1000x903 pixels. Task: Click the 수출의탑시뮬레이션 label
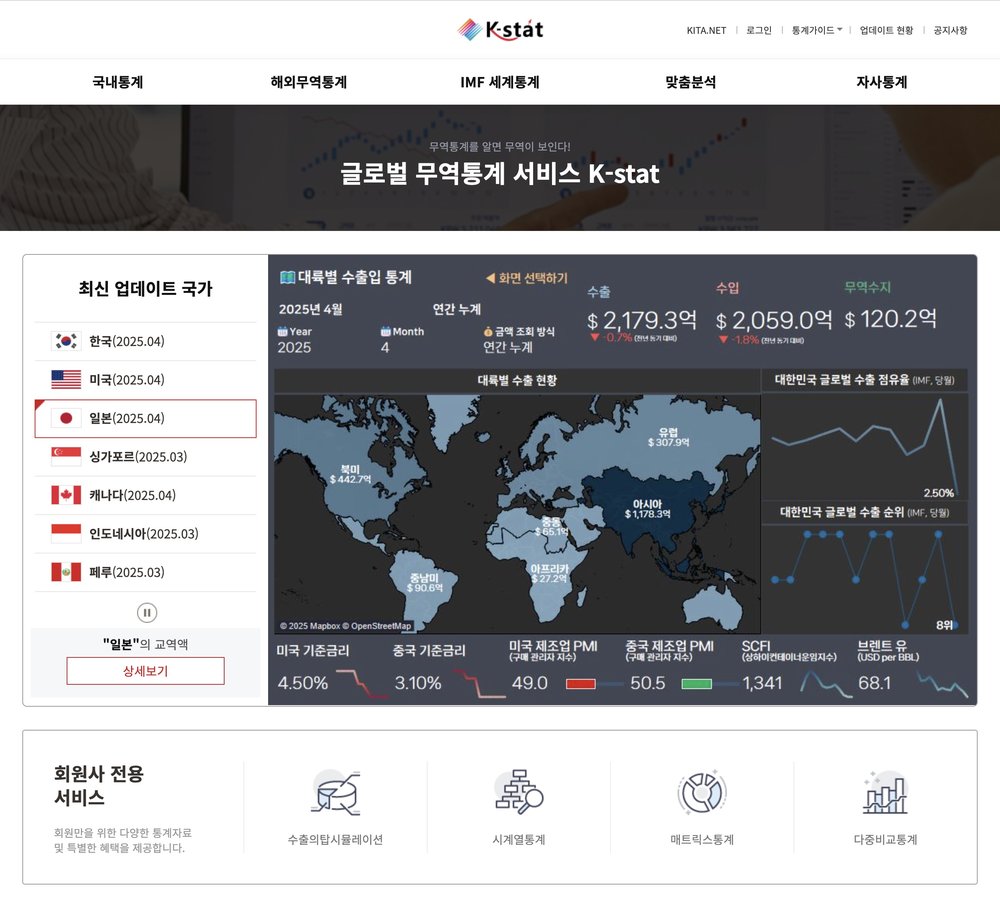[335, 840]
